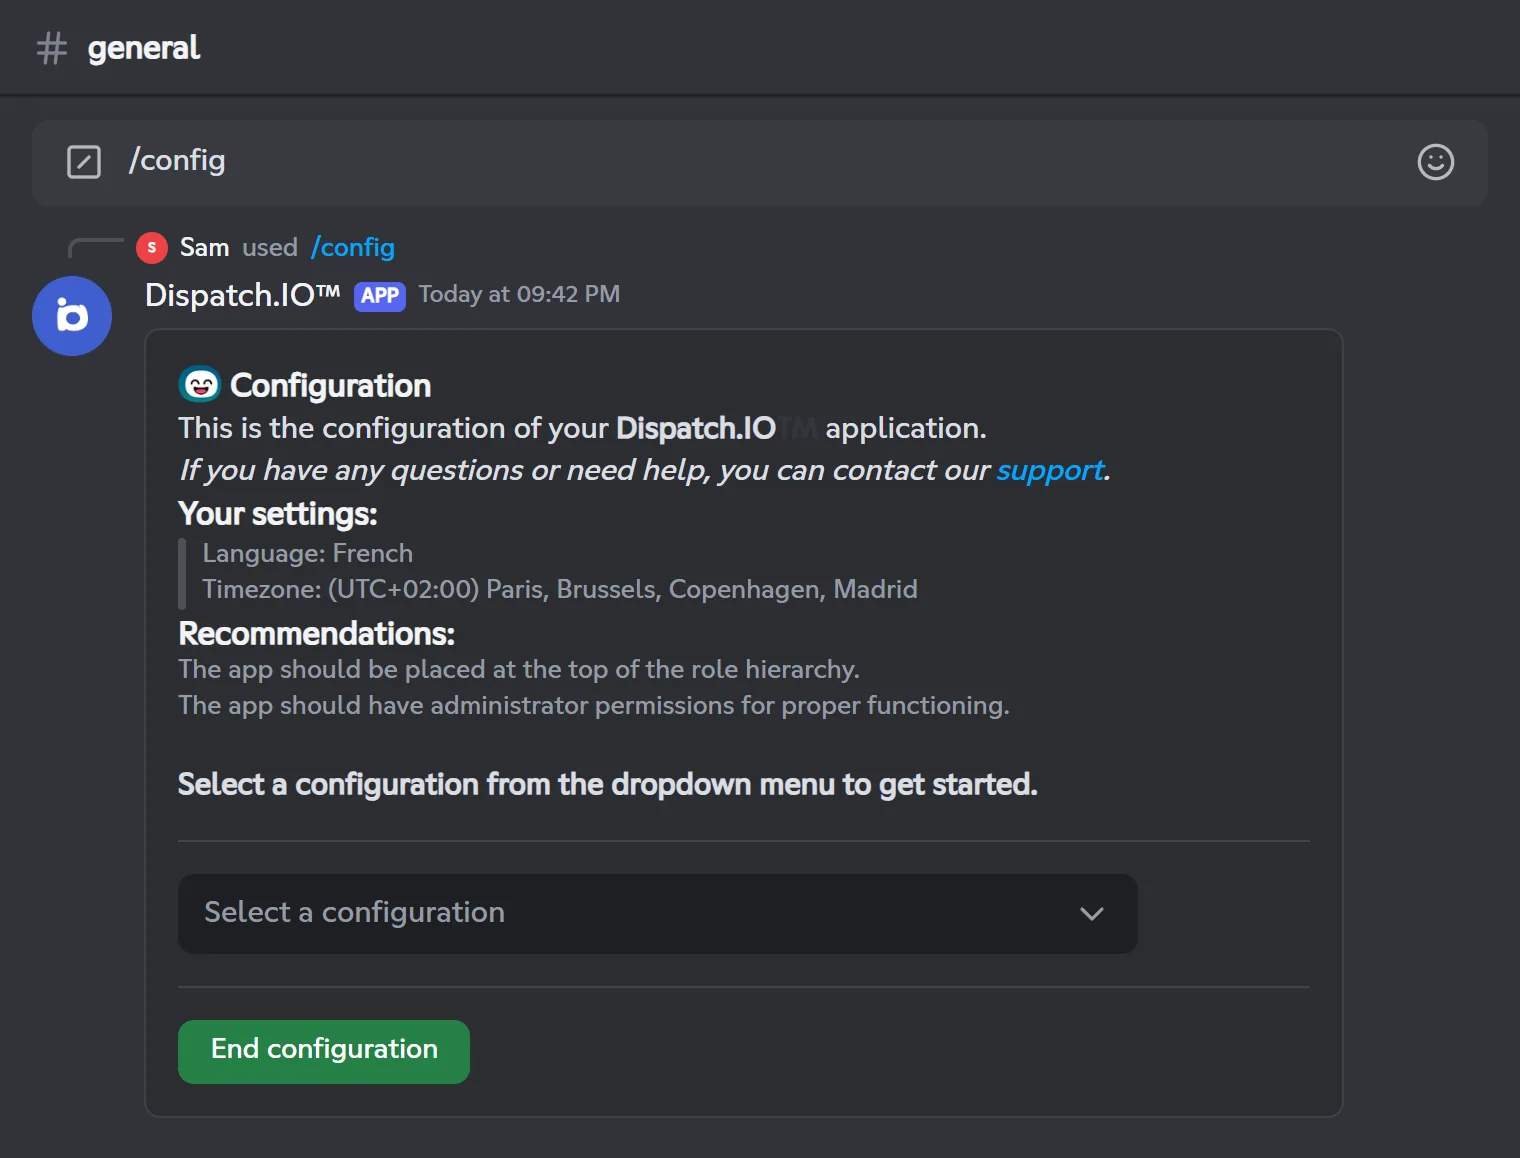Click the Configuration embed title
Screen dimensions: 1520x1158
click(x=330, y=386)
